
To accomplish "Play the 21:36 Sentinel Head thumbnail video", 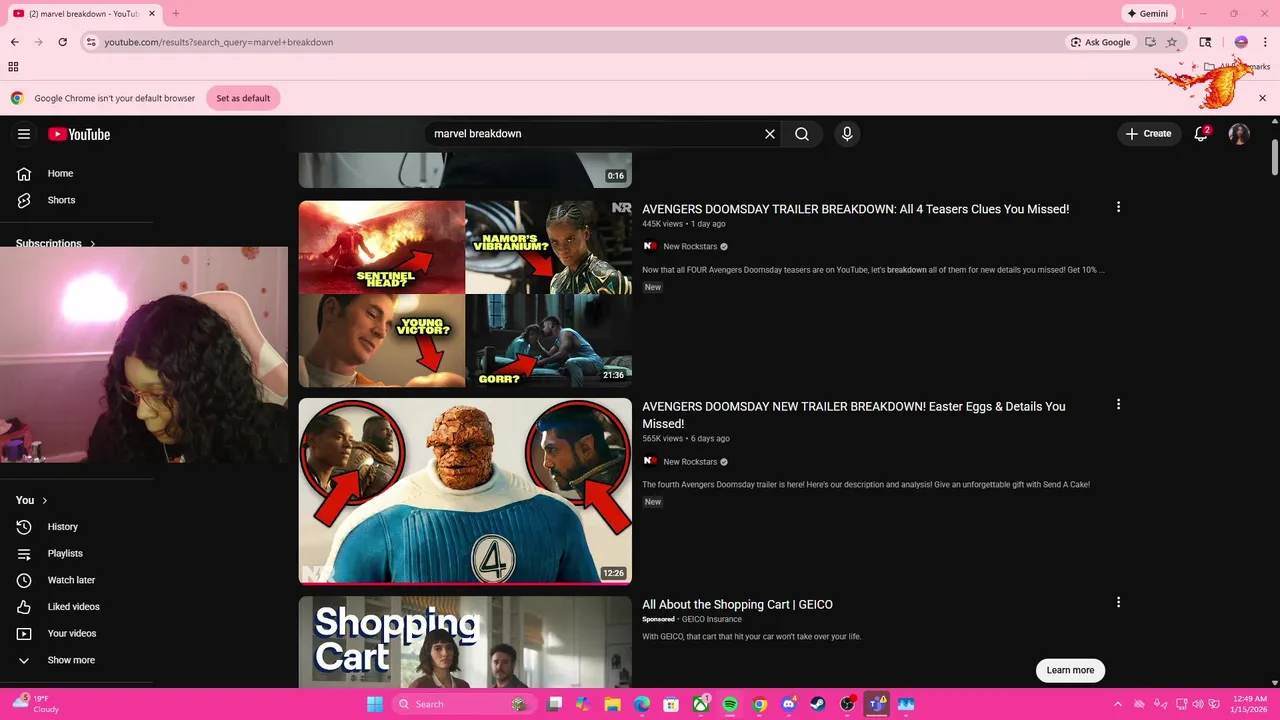I will (465, 294).
